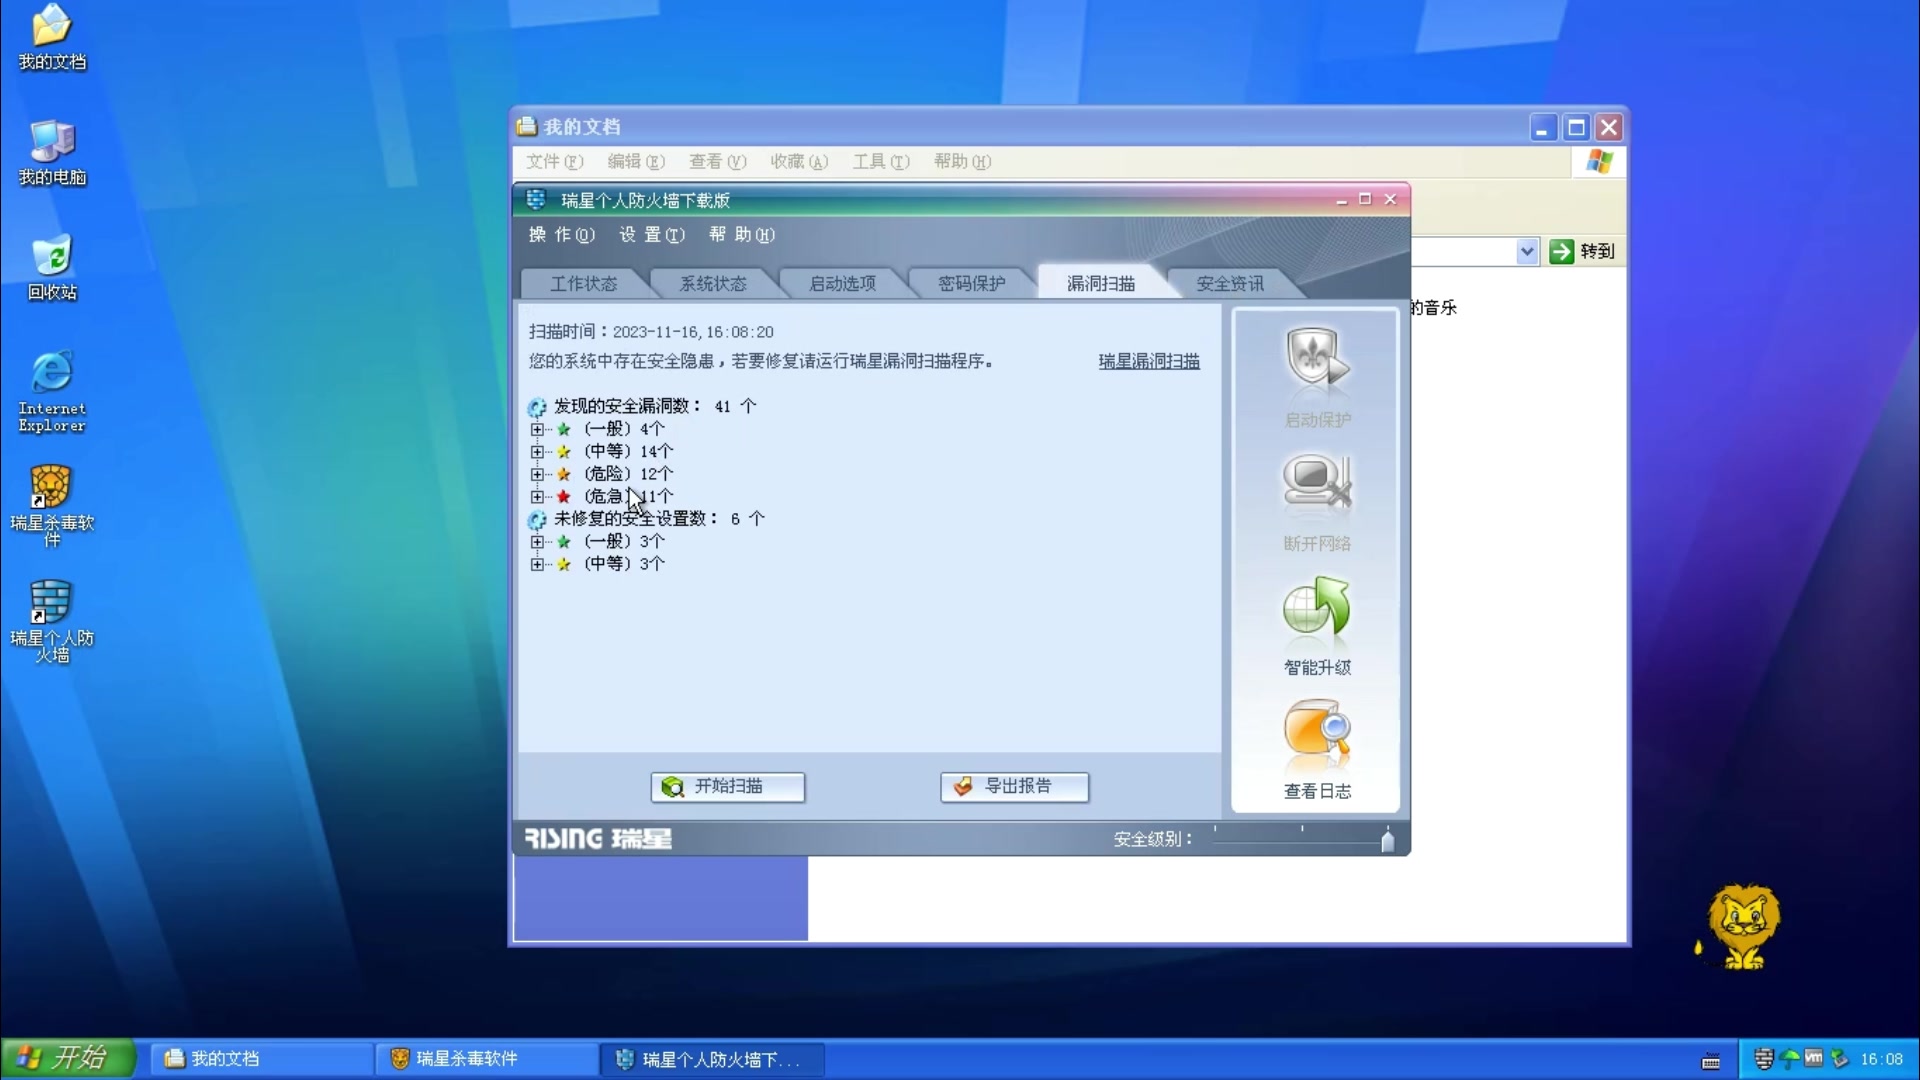Click the 瑞星漏洞扫描 hyperlink
This screenshot has width=1920, height=1080.
[1147, 361]
